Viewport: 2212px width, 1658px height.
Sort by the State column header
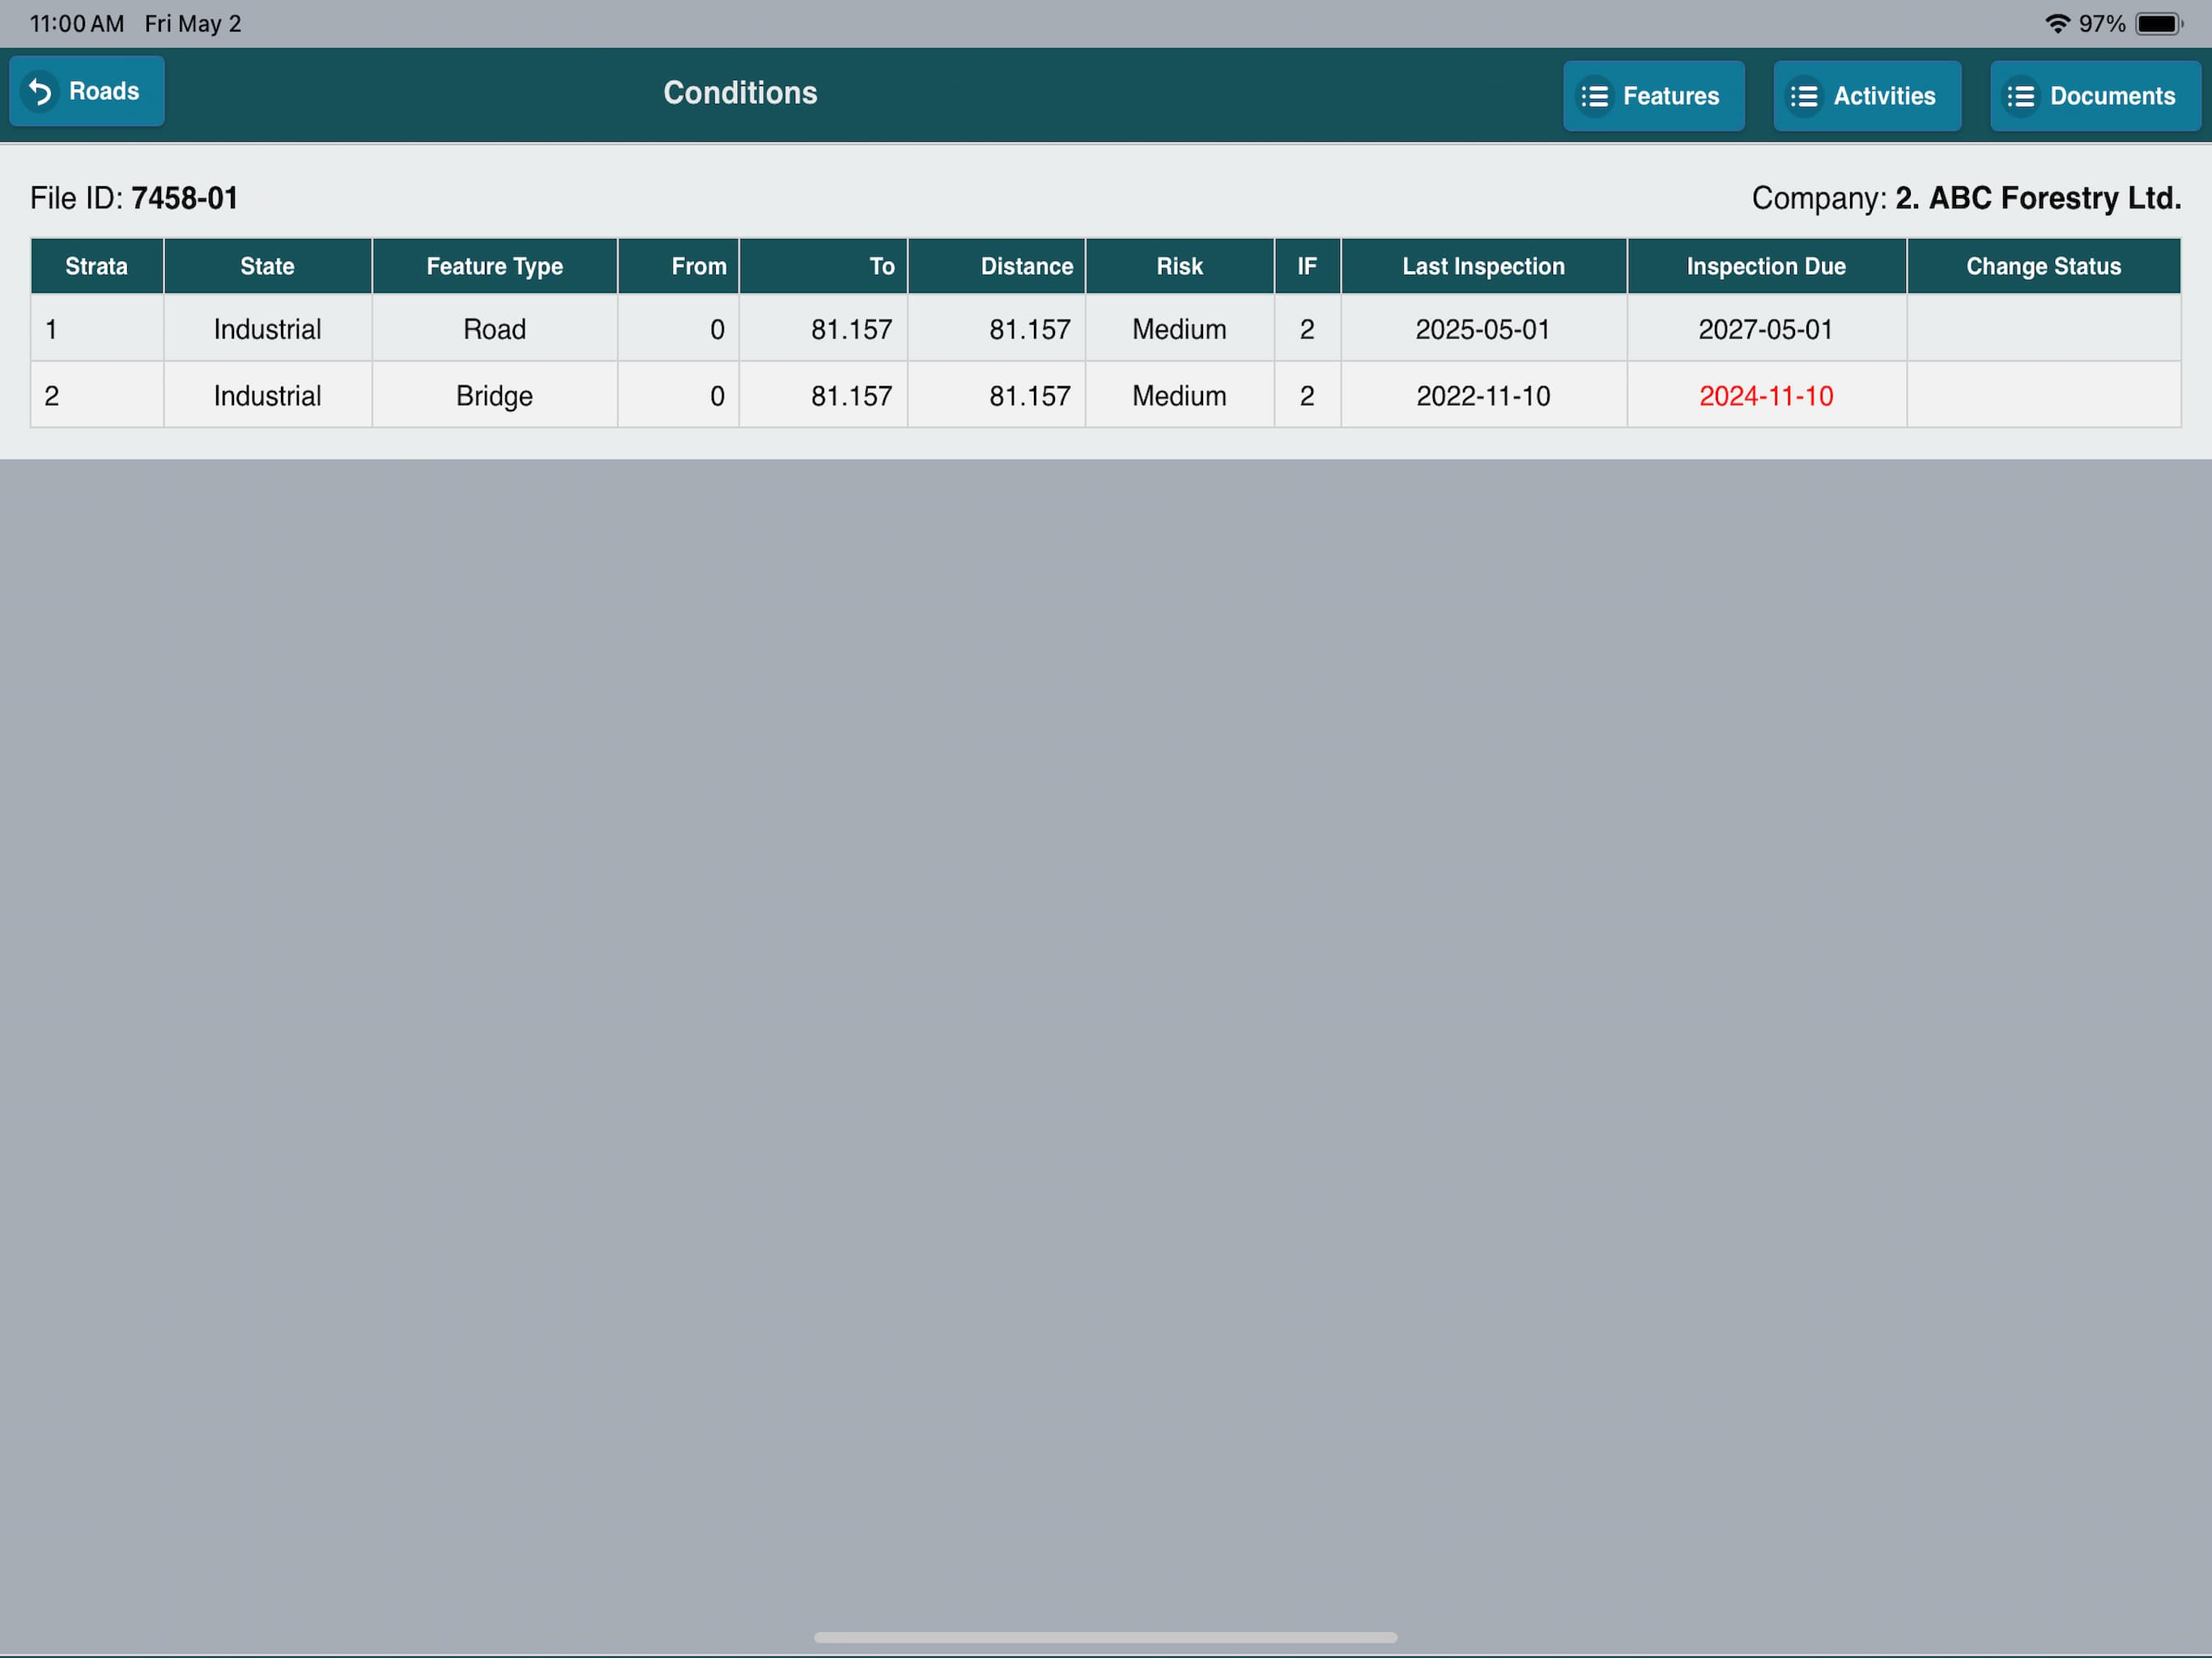point(267,266)
